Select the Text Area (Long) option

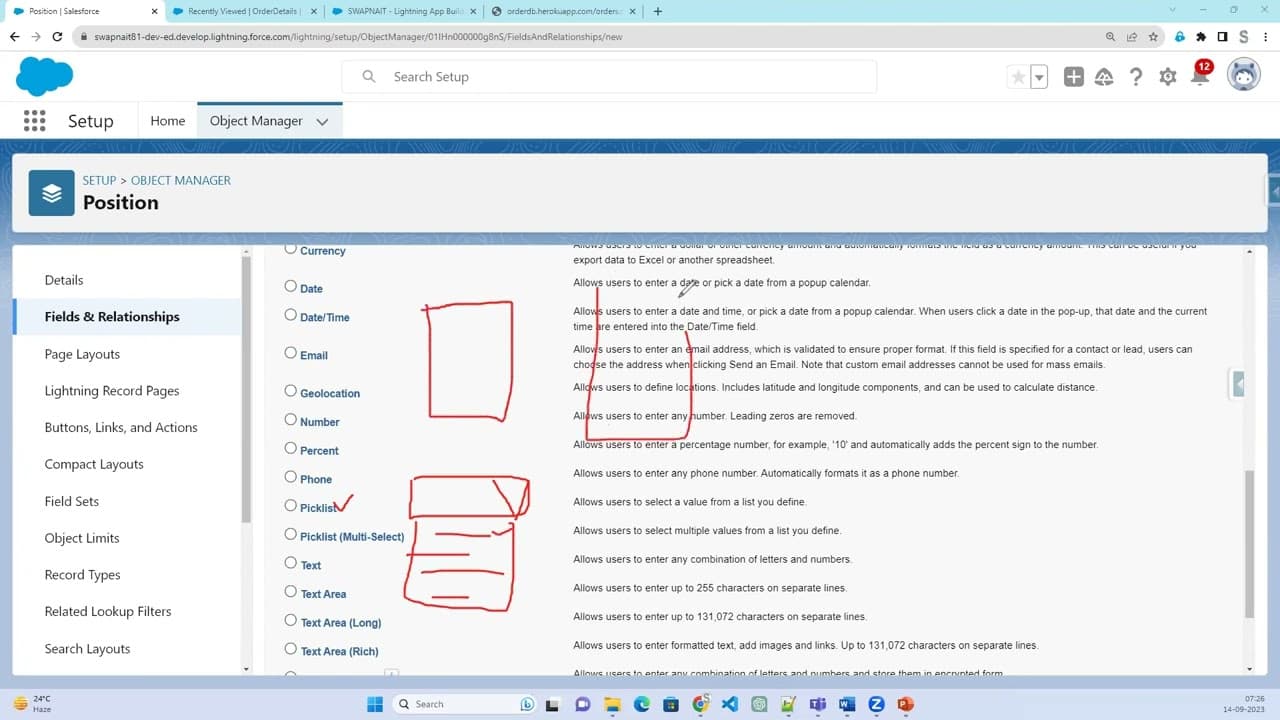pyautogui.click(x=291, y=621)
